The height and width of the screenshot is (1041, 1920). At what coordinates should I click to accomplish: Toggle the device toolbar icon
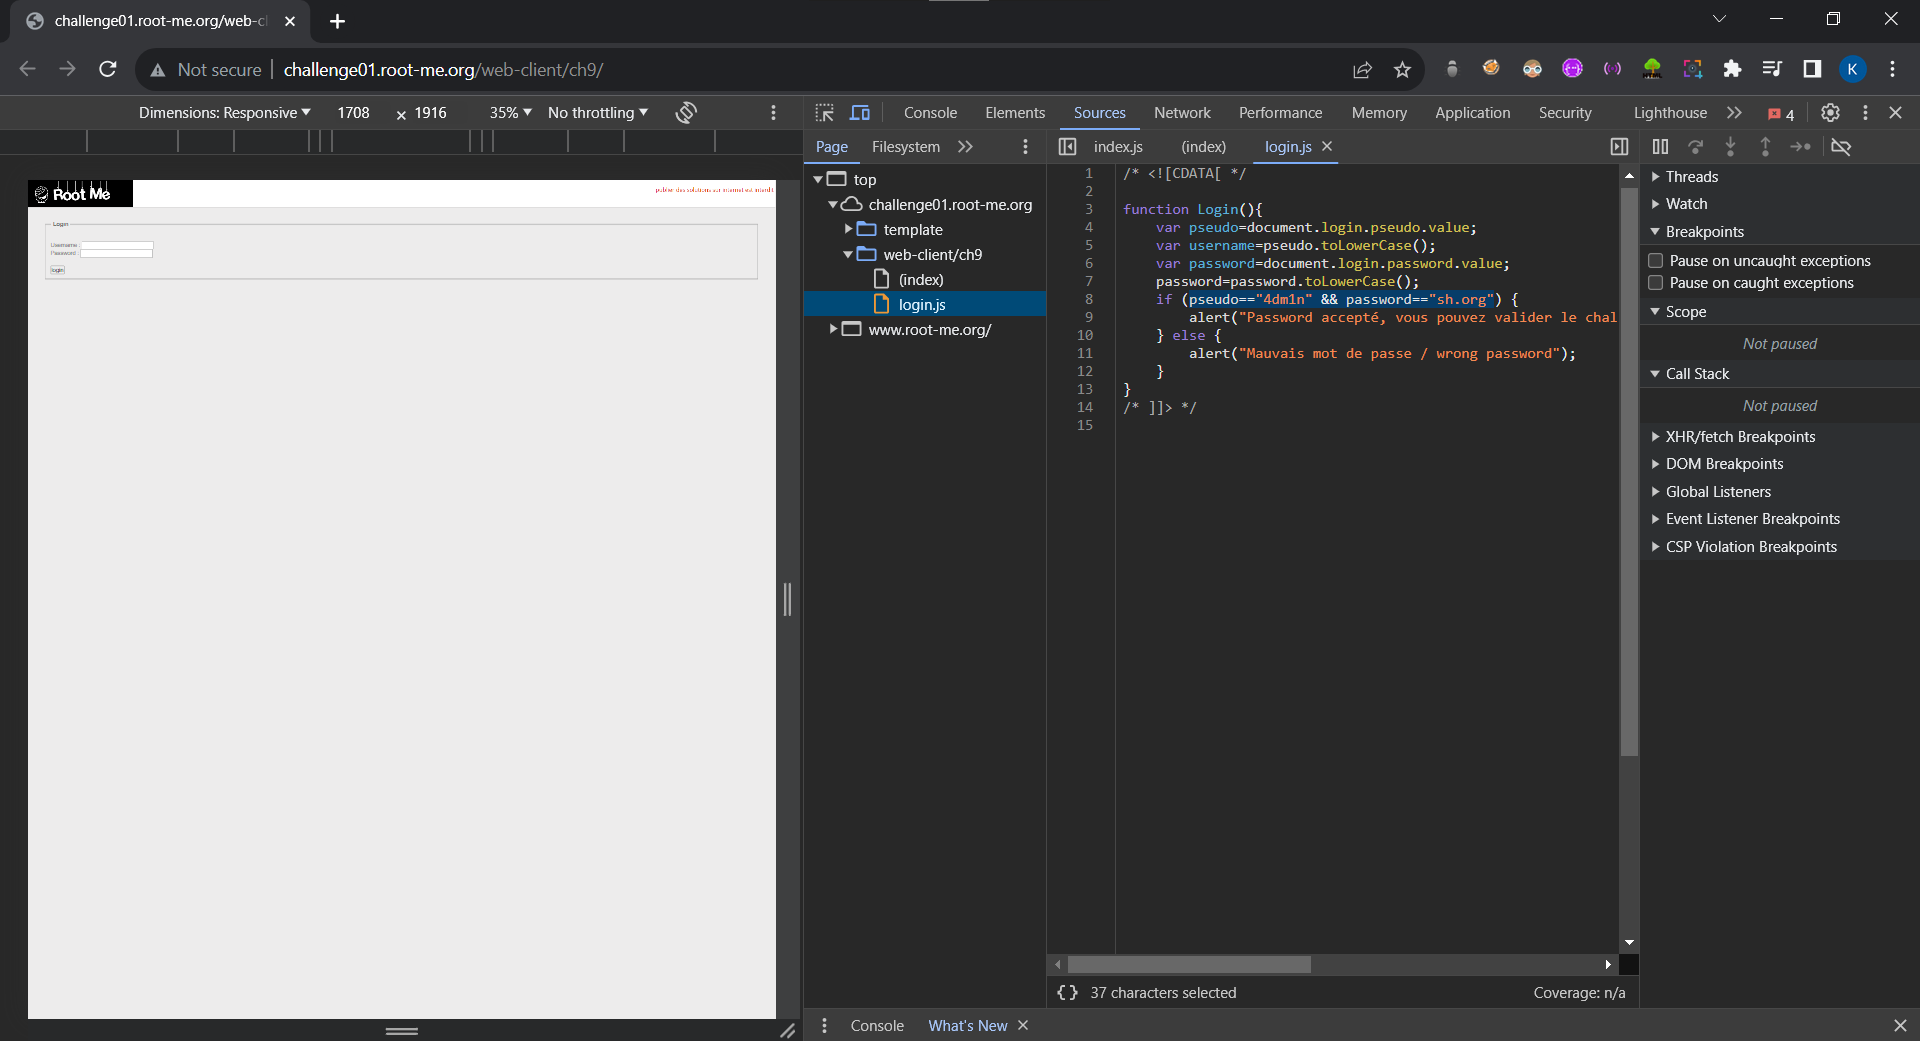(x=860, y=113)
